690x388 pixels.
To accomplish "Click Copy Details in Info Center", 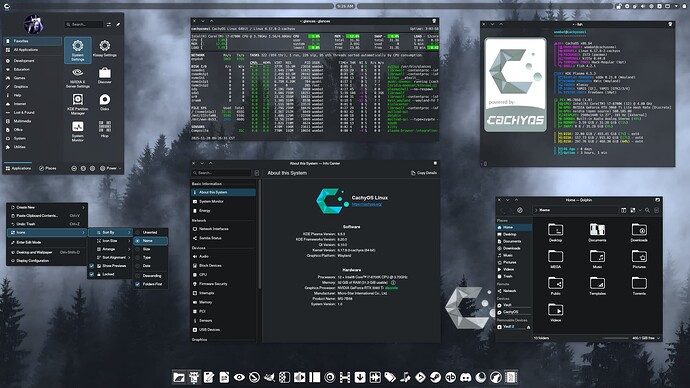I will 423,173.
